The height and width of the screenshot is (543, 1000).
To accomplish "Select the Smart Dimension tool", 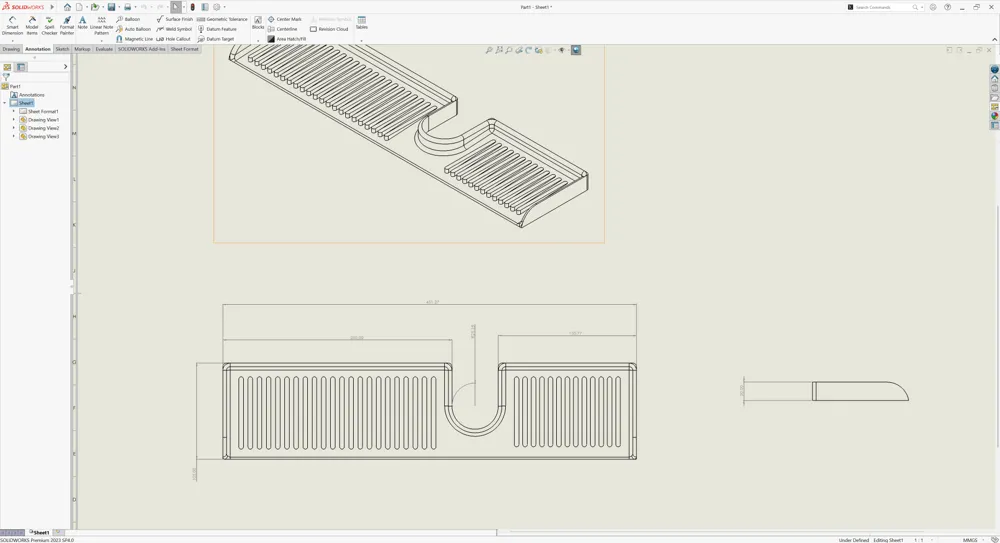I will coord(12,26).
